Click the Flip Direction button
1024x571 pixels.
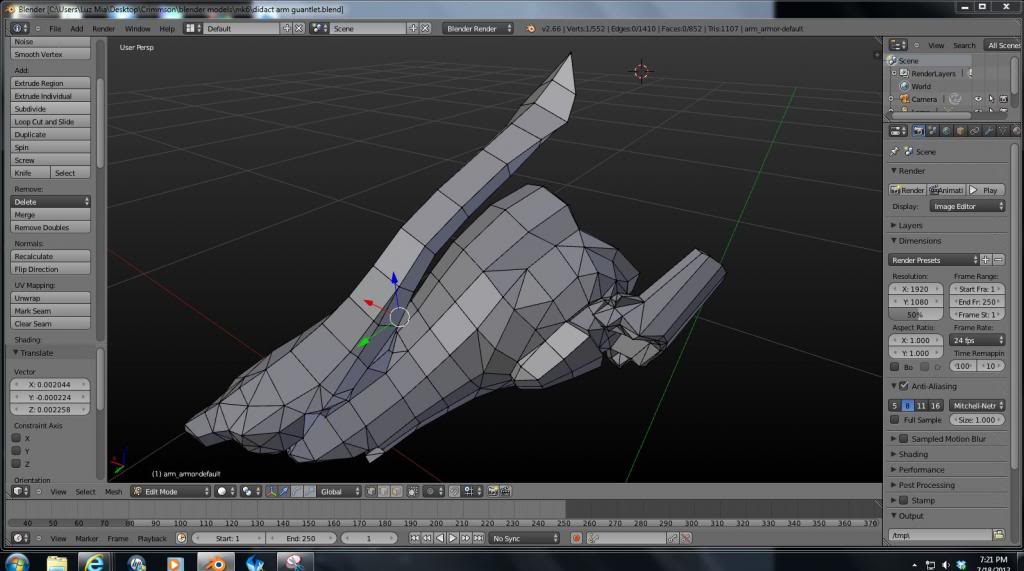(50, 269)
